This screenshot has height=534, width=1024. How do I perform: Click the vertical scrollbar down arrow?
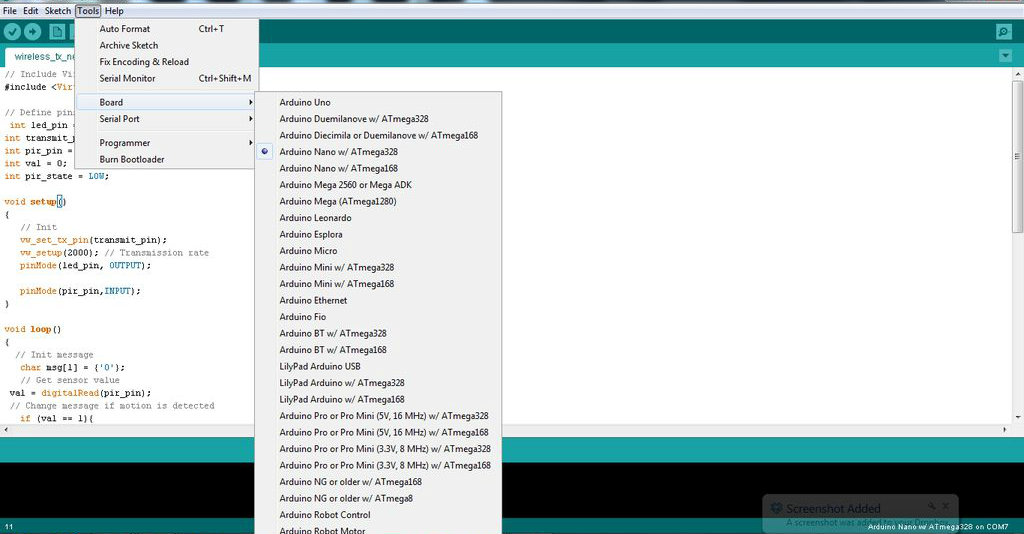(1017, 417)
